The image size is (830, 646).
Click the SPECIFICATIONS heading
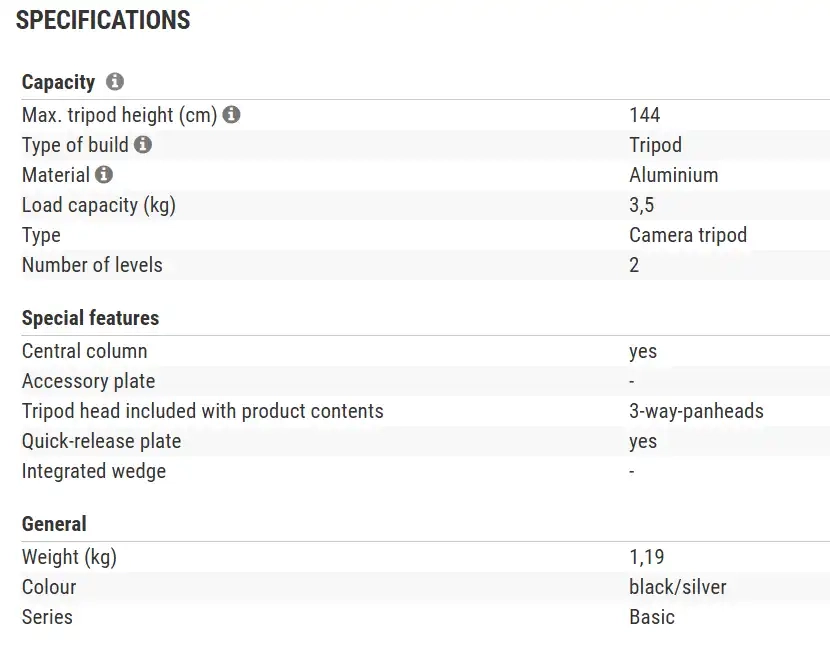(x=103, y=20)
